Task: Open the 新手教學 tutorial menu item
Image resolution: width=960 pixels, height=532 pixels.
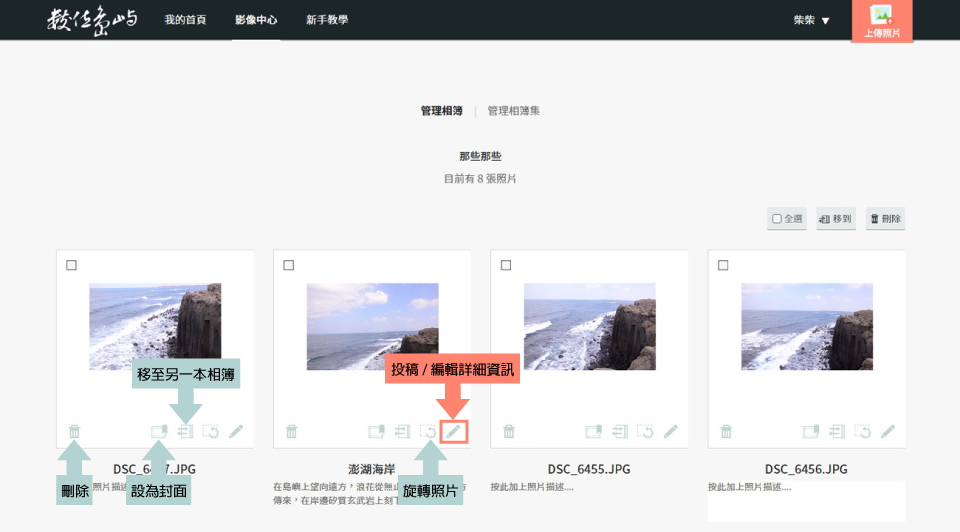Action: coord(327,20)
